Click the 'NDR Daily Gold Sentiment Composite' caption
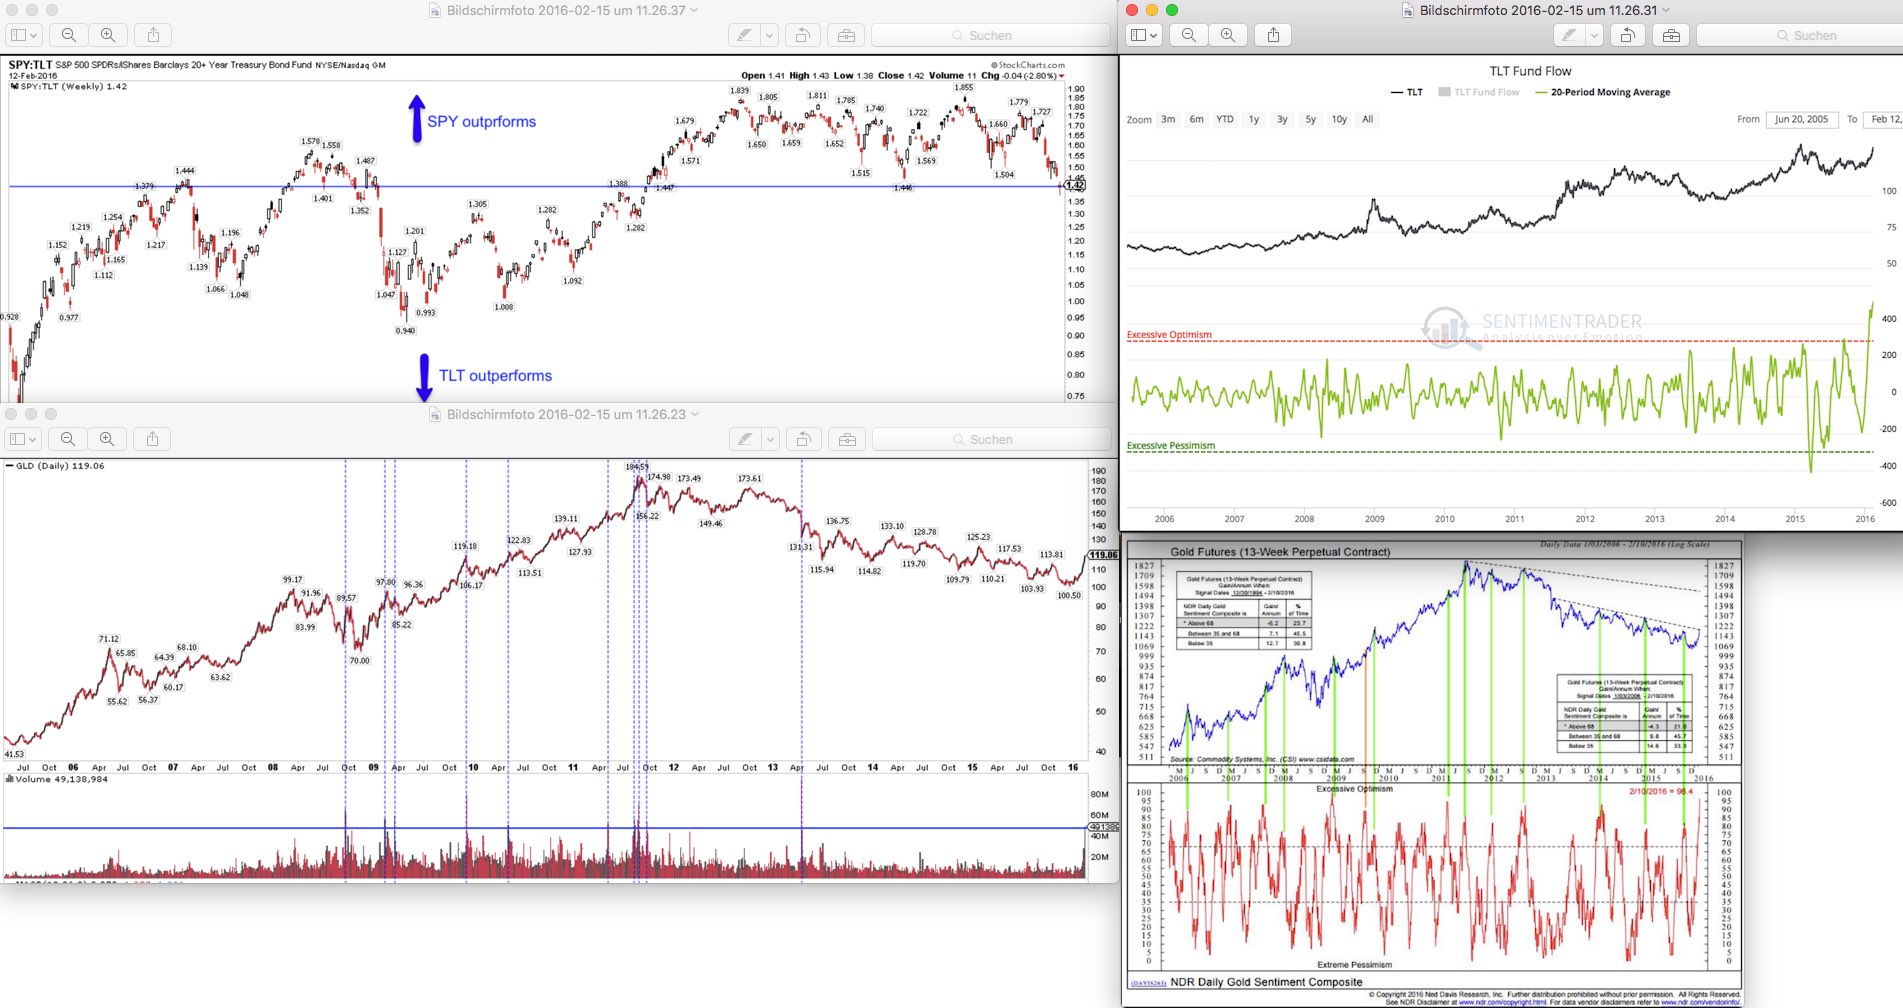 1266,982
